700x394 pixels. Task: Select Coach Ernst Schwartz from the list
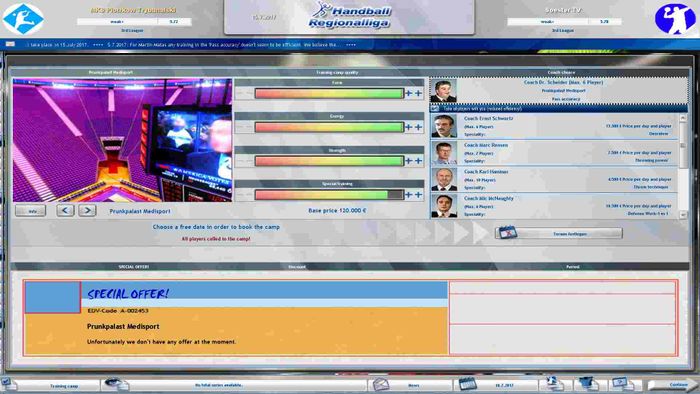pos(554,126)
